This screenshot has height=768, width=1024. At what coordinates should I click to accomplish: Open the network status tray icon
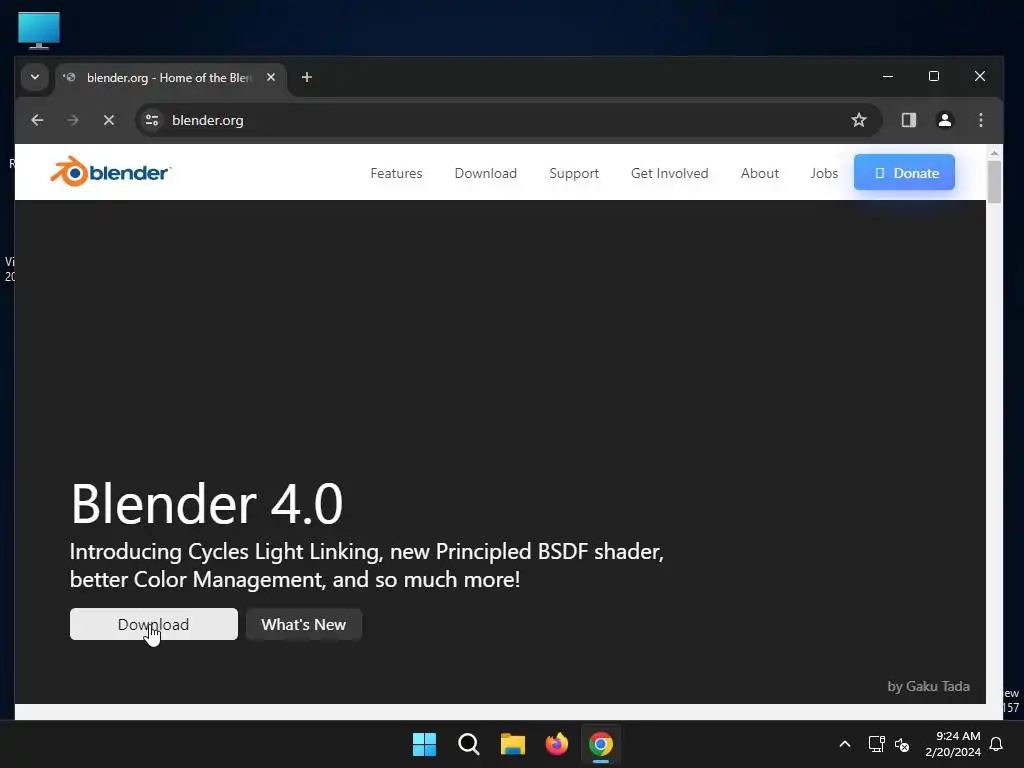click(876, 744)
